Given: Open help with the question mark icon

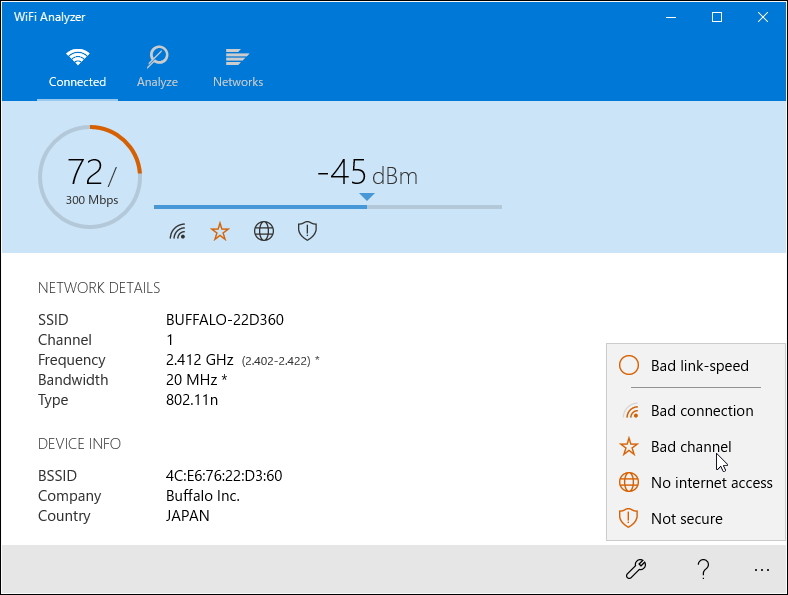Looking at the screenshot, I should tap(702, 569).
